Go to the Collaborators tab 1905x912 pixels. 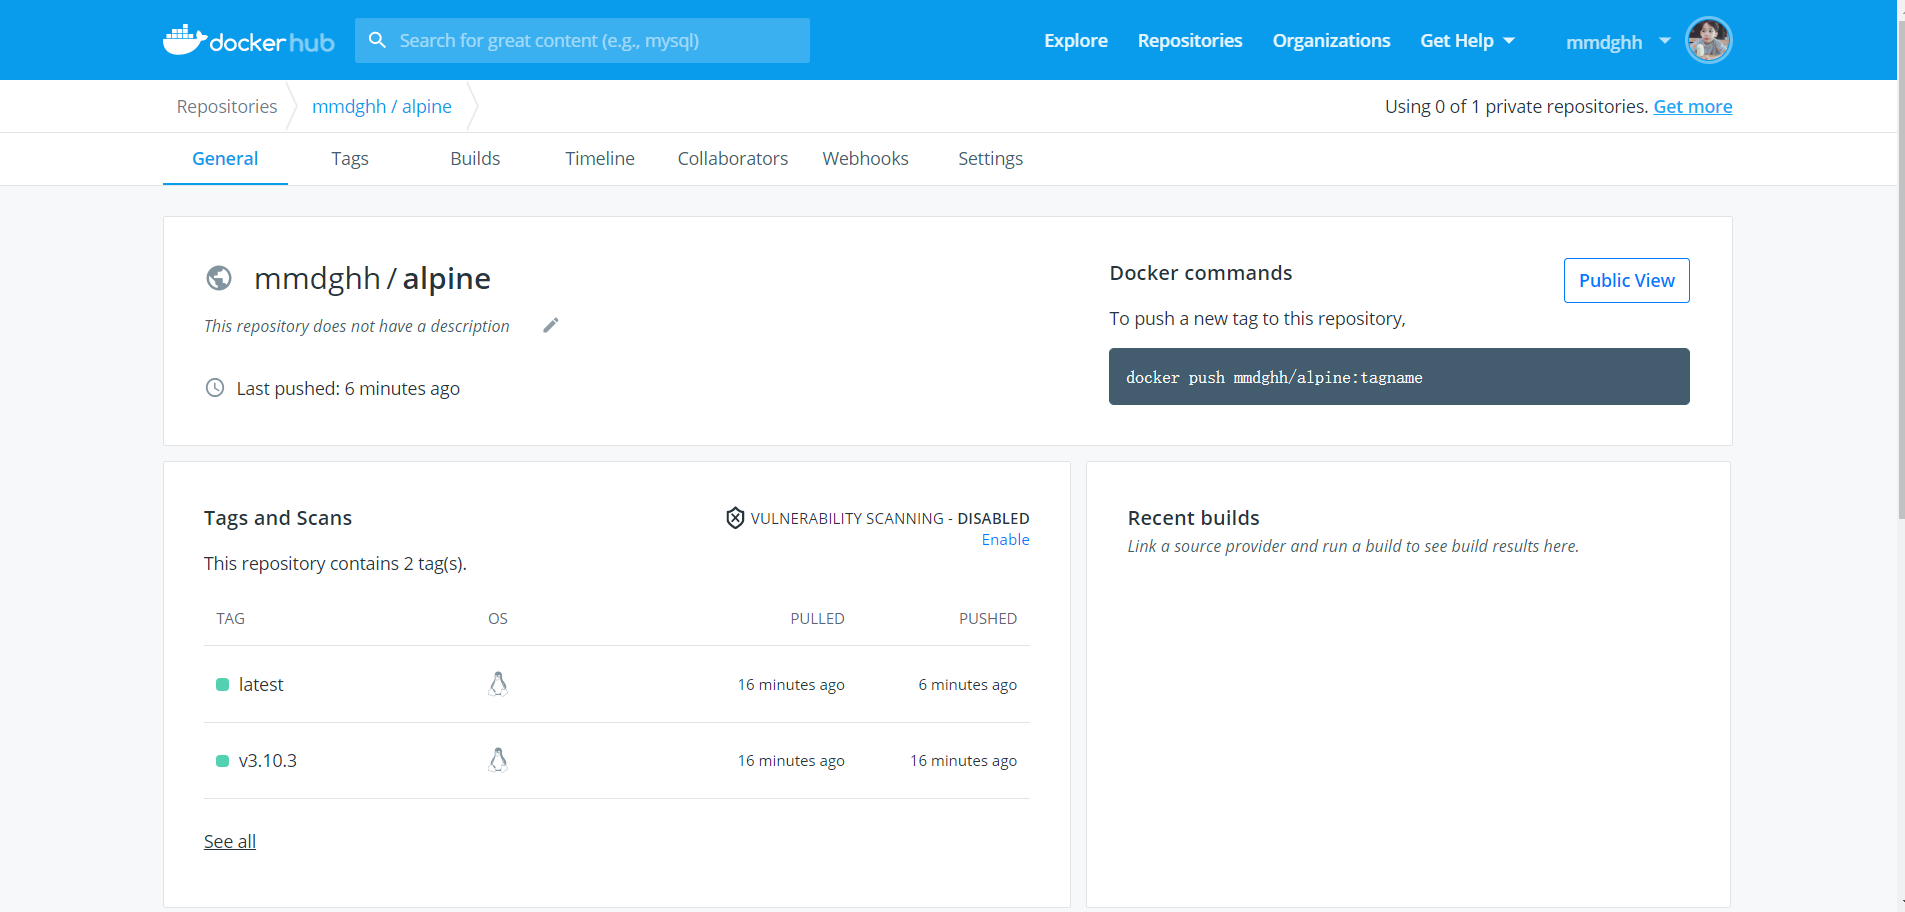coord(733,159)
